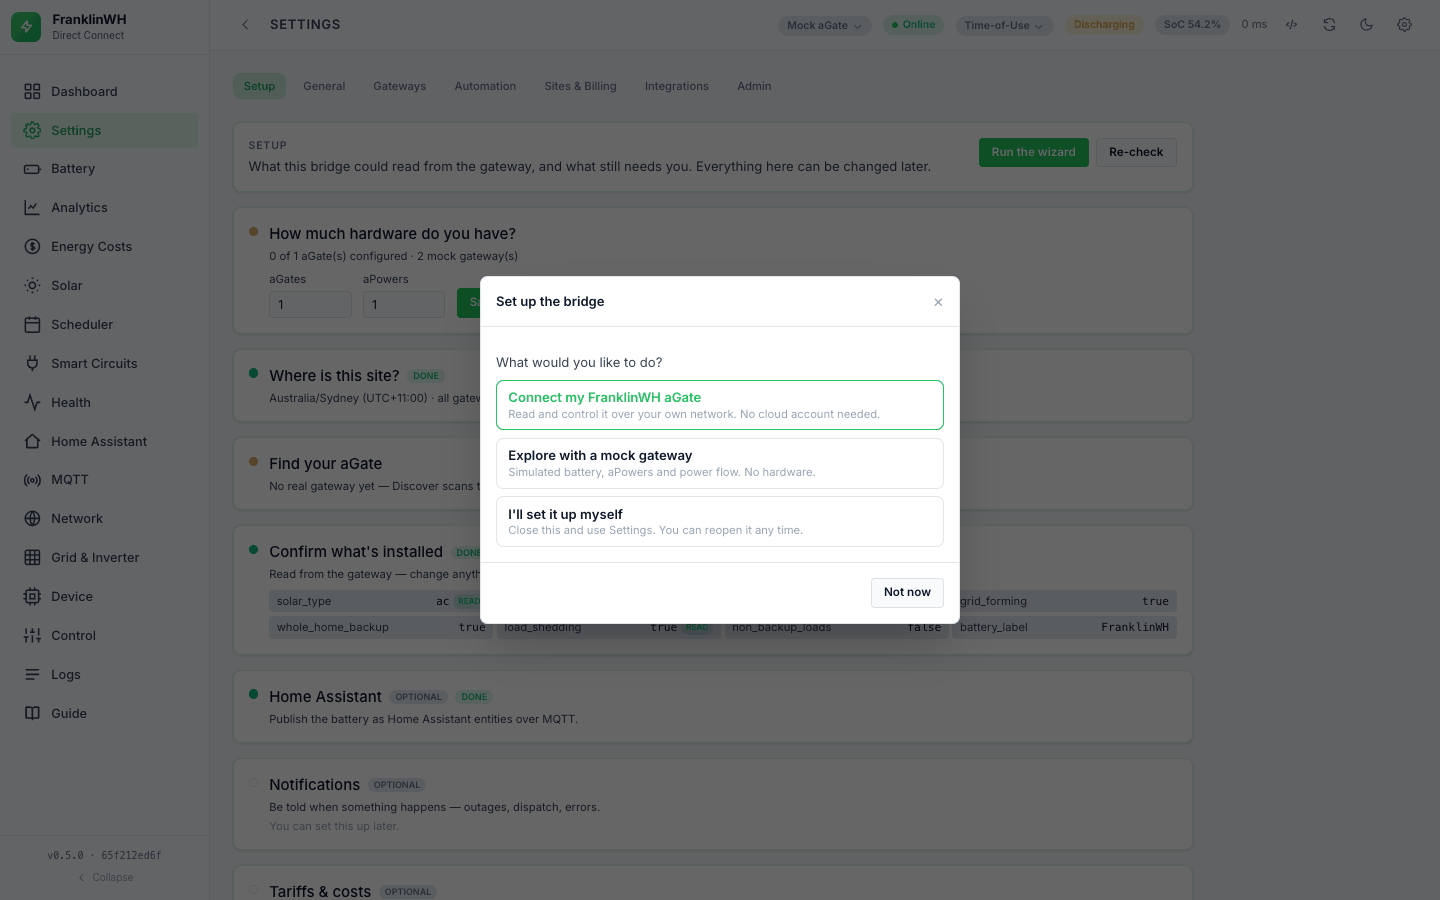Click the aPowers count input field
Image resolution: width=1440 pixels, height=900 pixels.
pos(404,304)
